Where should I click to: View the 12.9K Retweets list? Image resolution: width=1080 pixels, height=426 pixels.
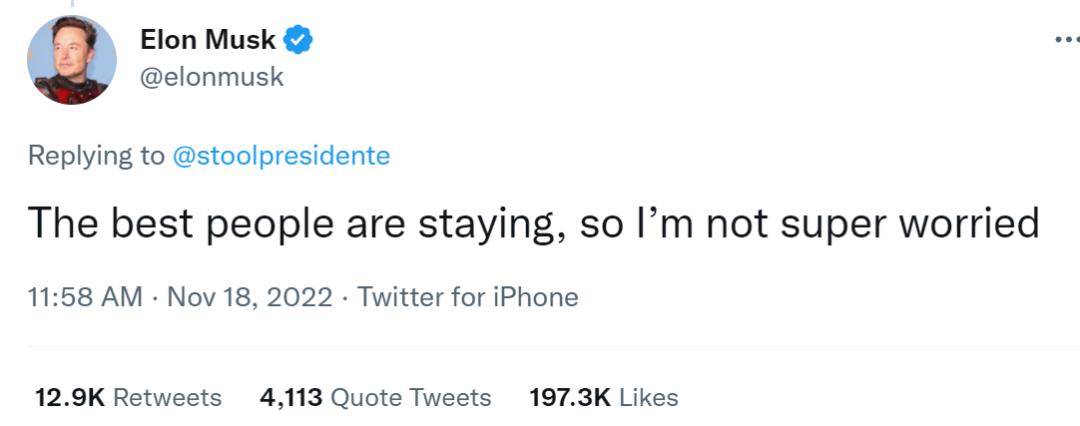coord(128,397)
